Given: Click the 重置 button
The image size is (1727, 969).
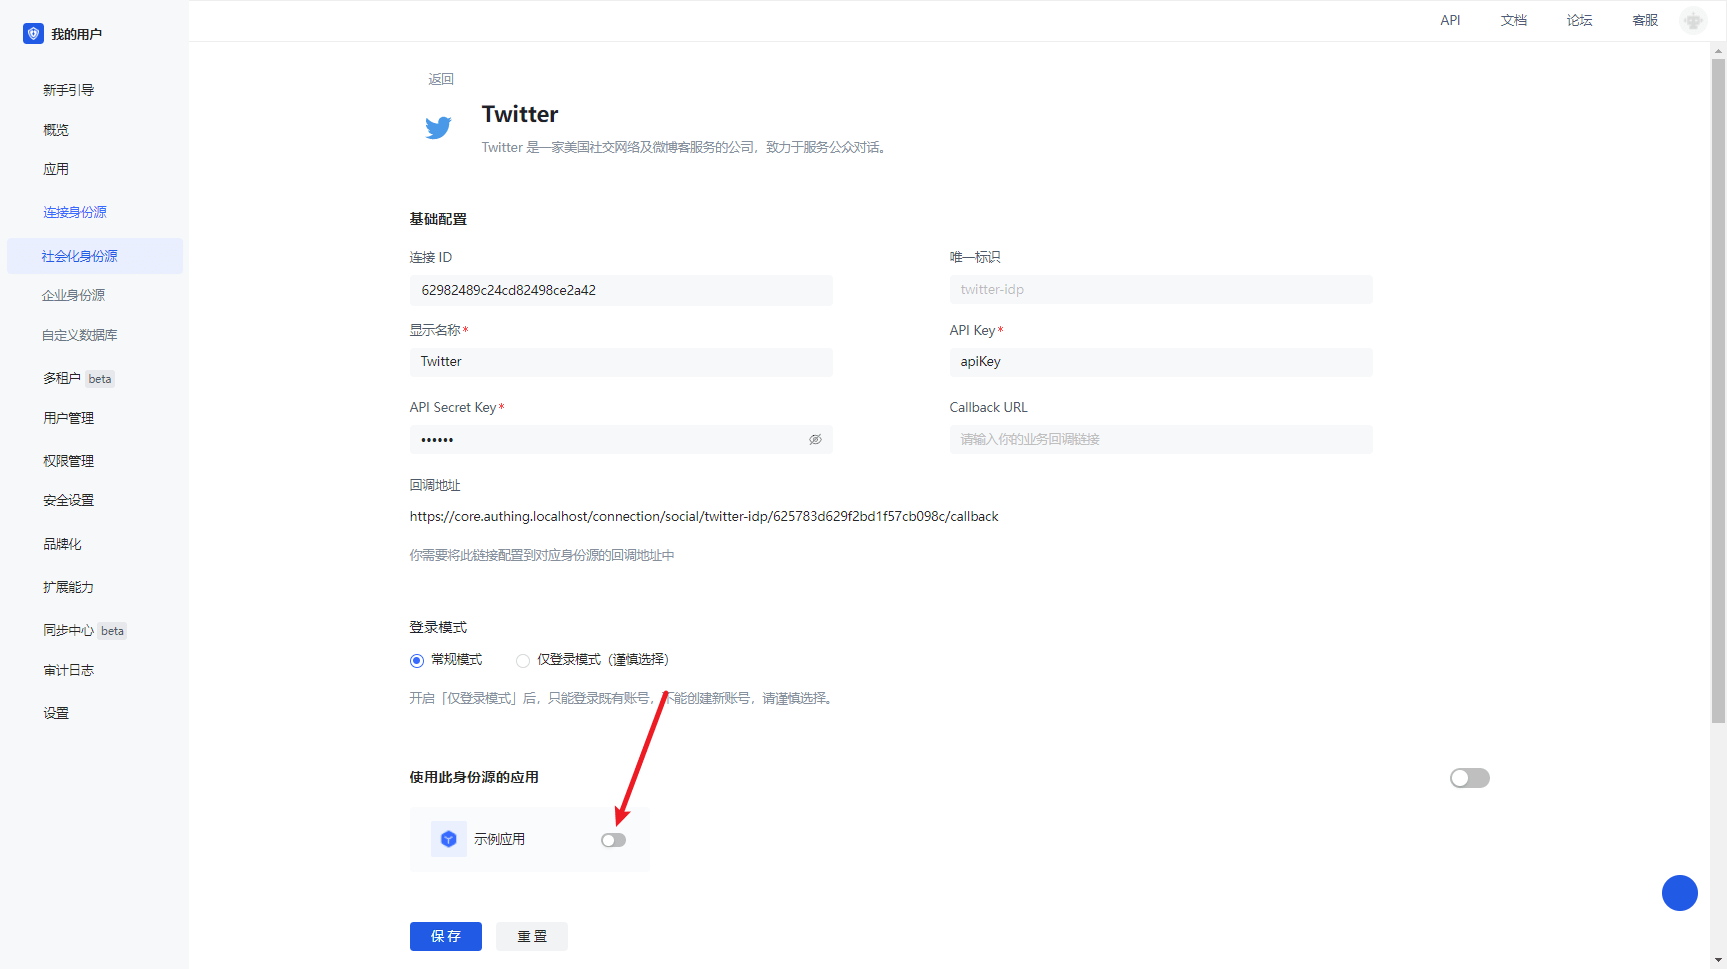Looking at the screenshot, I should 531,936.
